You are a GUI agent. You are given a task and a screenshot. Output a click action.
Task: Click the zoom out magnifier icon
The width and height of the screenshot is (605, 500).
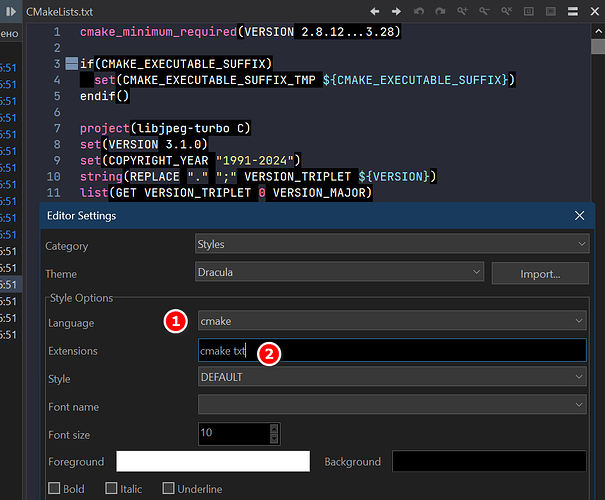point(484,12)
